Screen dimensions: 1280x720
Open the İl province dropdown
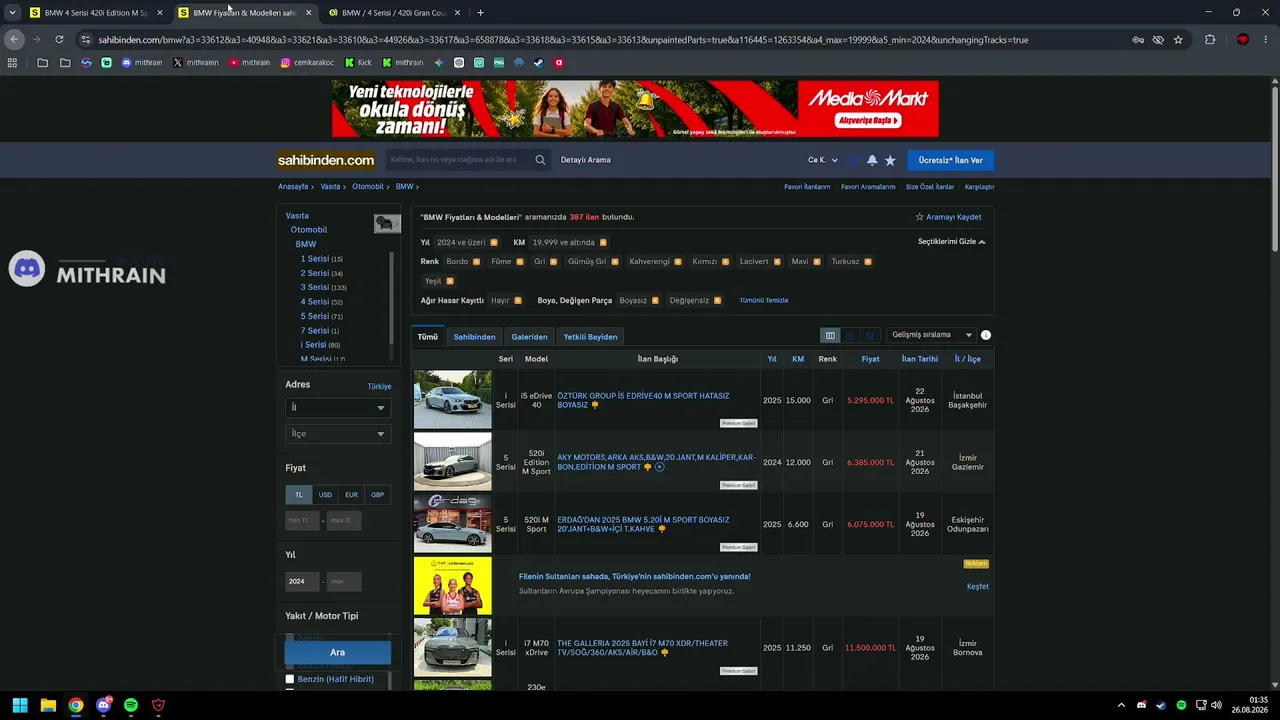337,408
